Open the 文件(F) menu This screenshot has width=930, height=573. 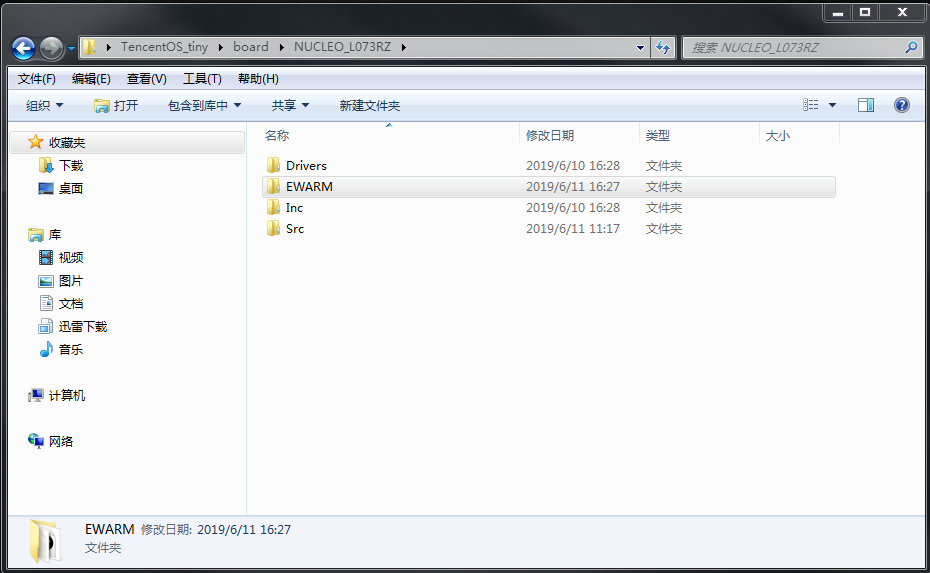37,79
